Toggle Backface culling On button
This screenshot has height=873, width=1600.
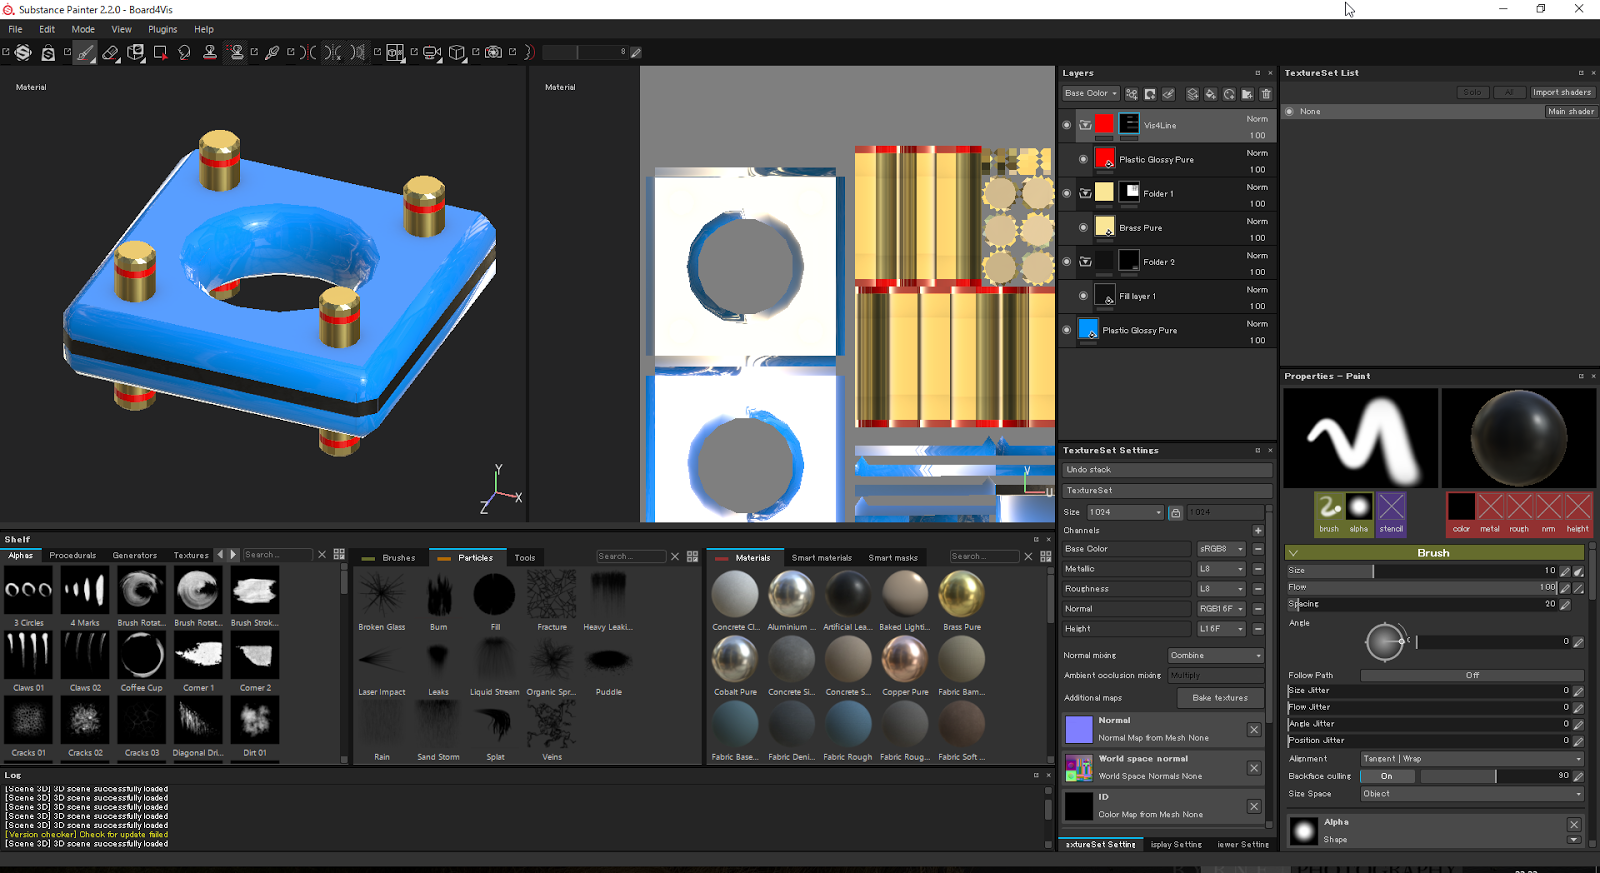pos(1387,776)
